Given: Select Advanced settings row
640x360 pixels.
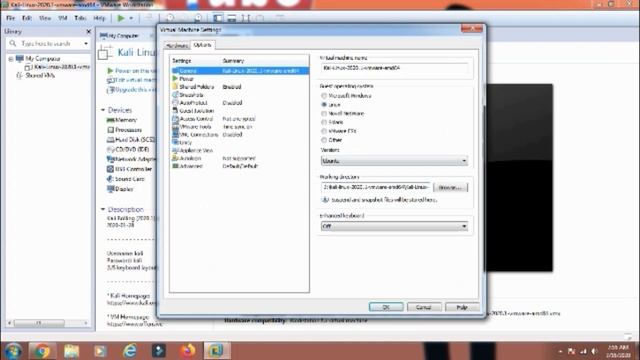Looking at the screenshot, I should click(x=240, y=166).
